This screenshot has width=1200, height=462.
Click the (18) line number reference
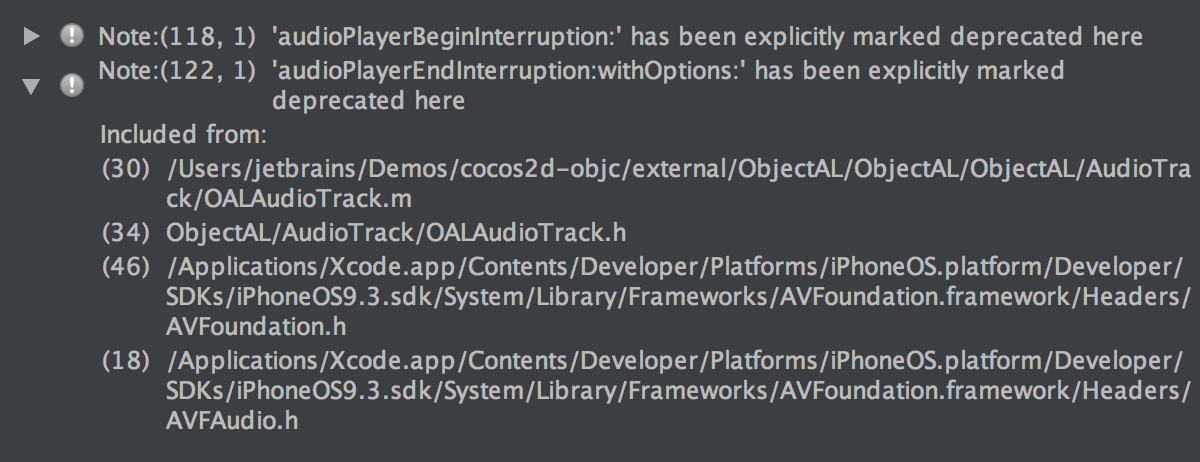point(126,359)
